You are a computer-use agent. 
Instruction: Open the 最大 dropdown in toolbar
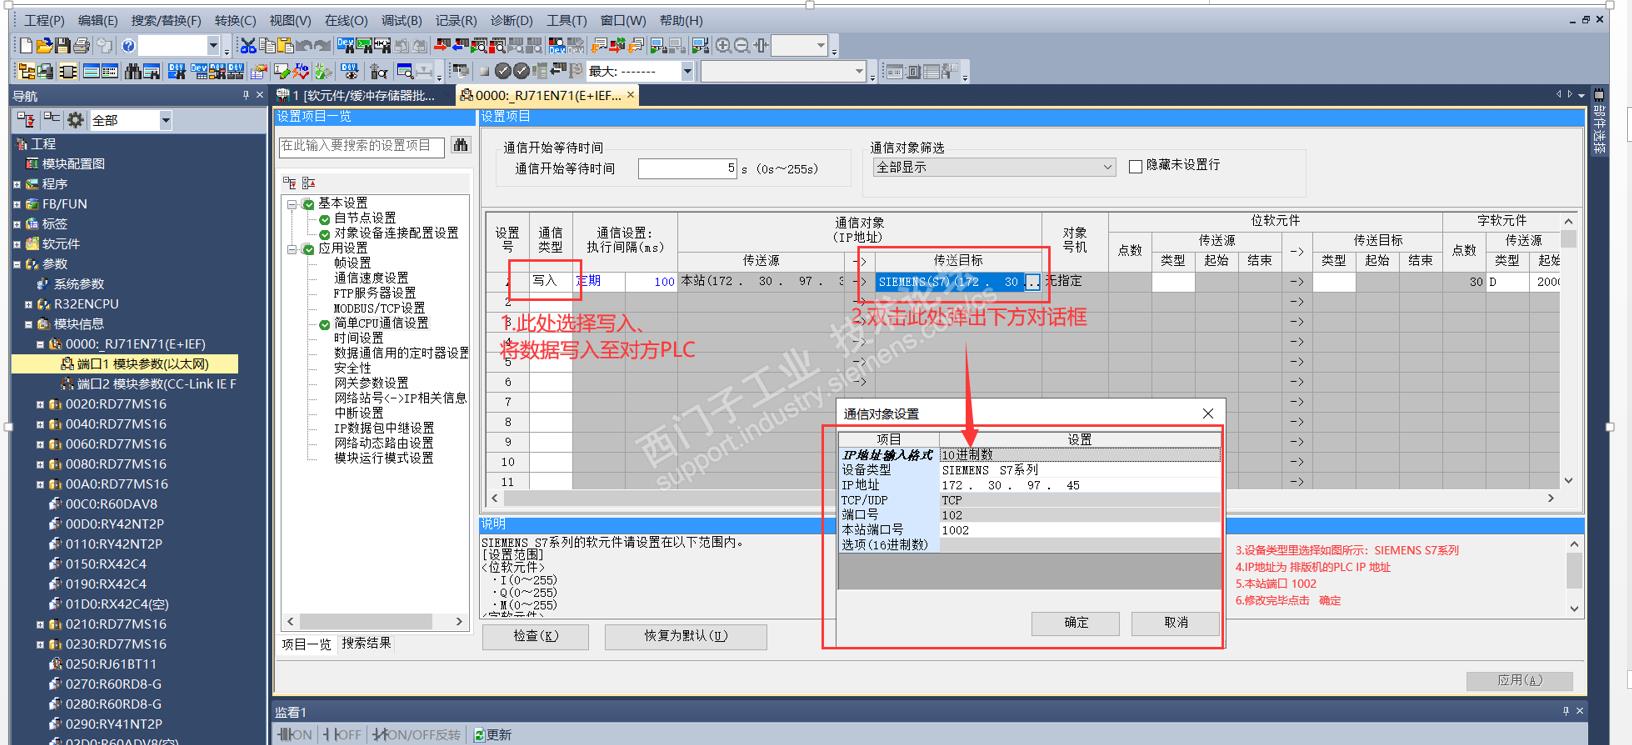tap(687, 71)
